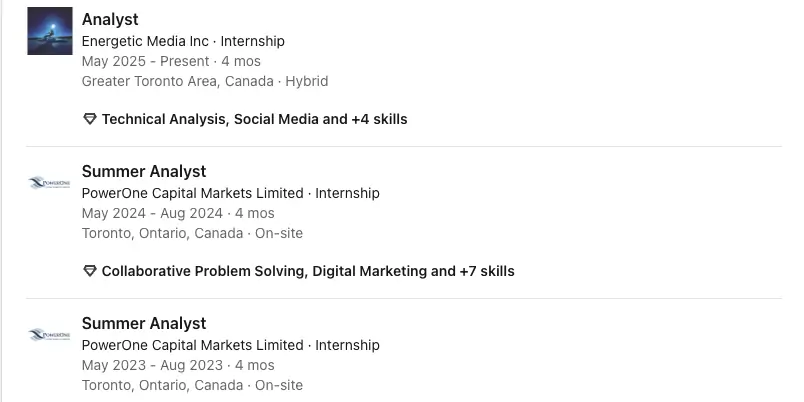Select the Summer Analyst title dated 2023
The image size is (804, 402).
144,323
